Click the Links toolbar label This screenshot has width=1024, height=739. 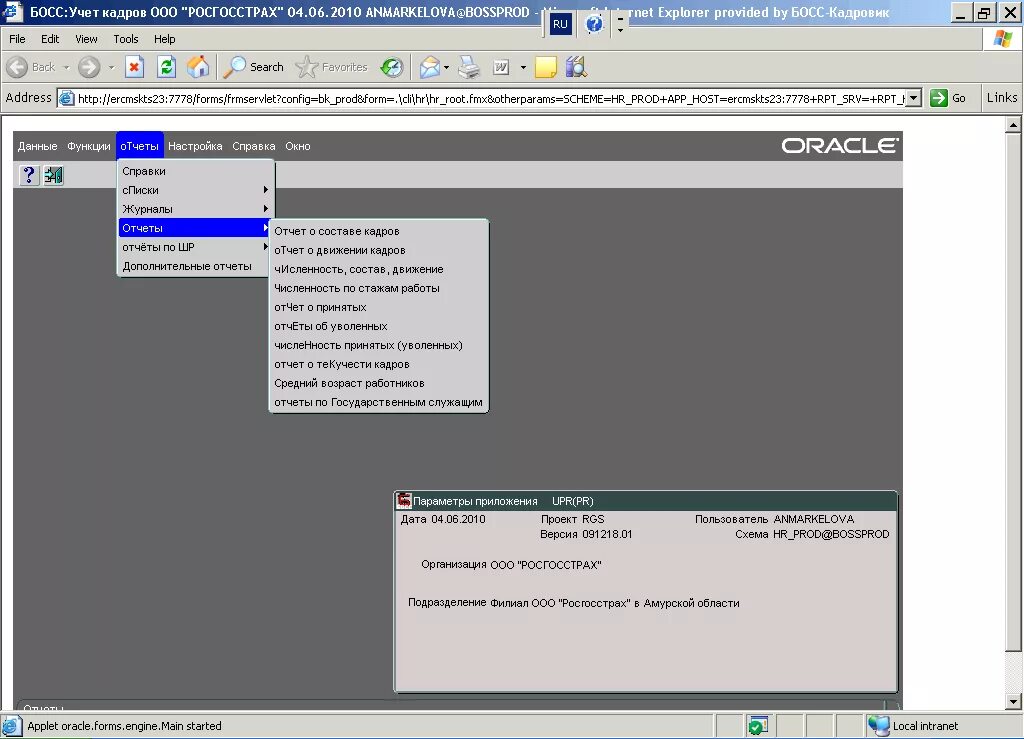pyautogui.click(x=1002, y=98)
